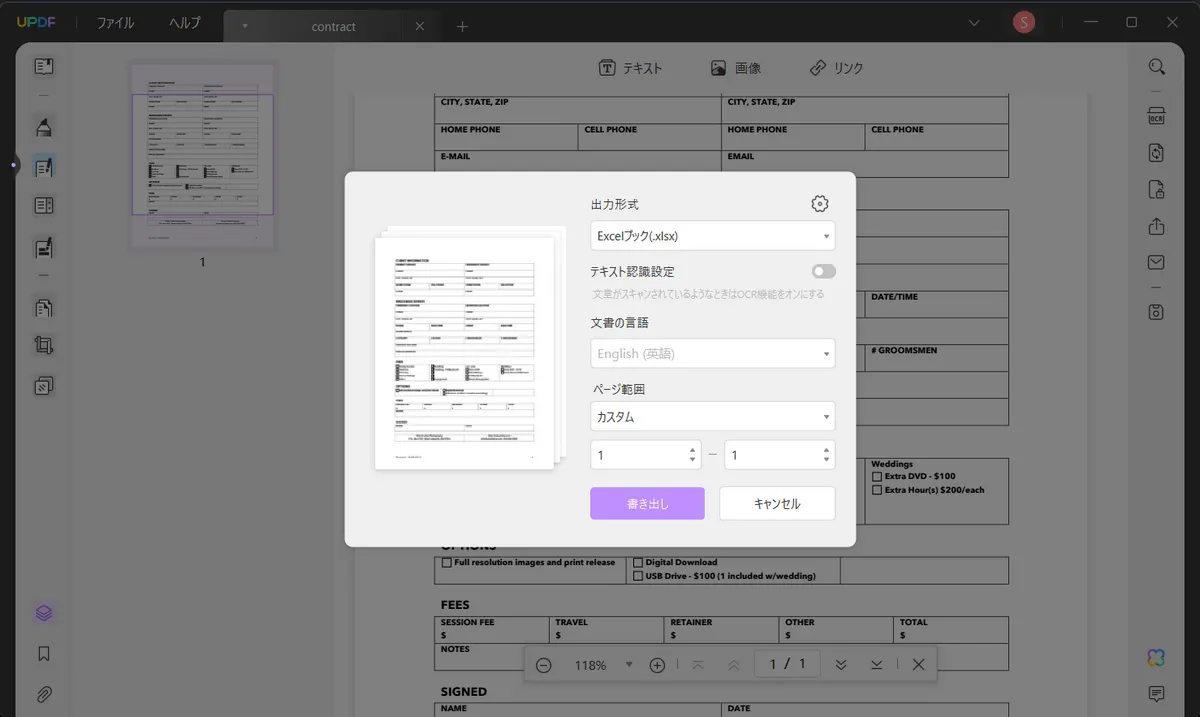The image size is (1200, 717).
Task: Select the リンク link tool
Action: pyautogui.click(x=836, y=68)
